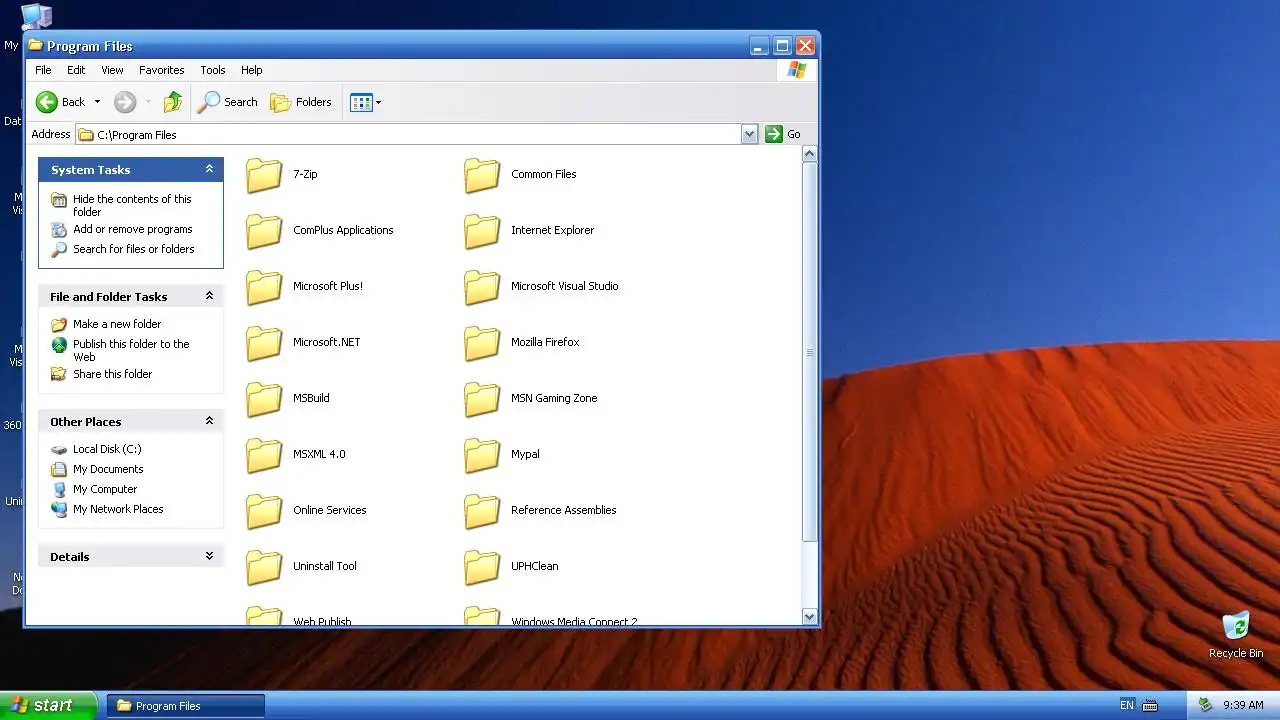Click Add or remove programs link

(132, 229)
